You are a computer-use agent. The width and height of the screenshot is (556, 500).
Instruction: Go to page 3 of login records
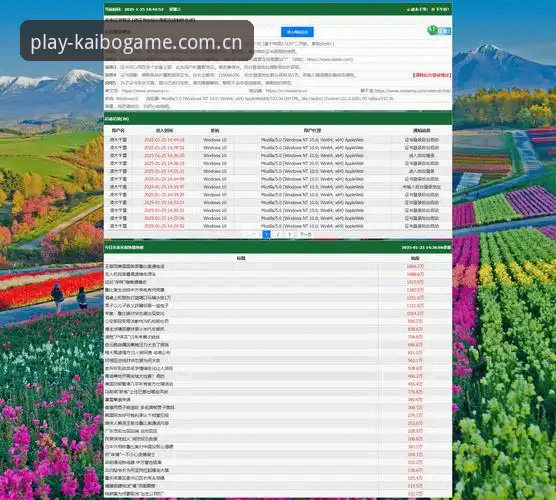289,234
